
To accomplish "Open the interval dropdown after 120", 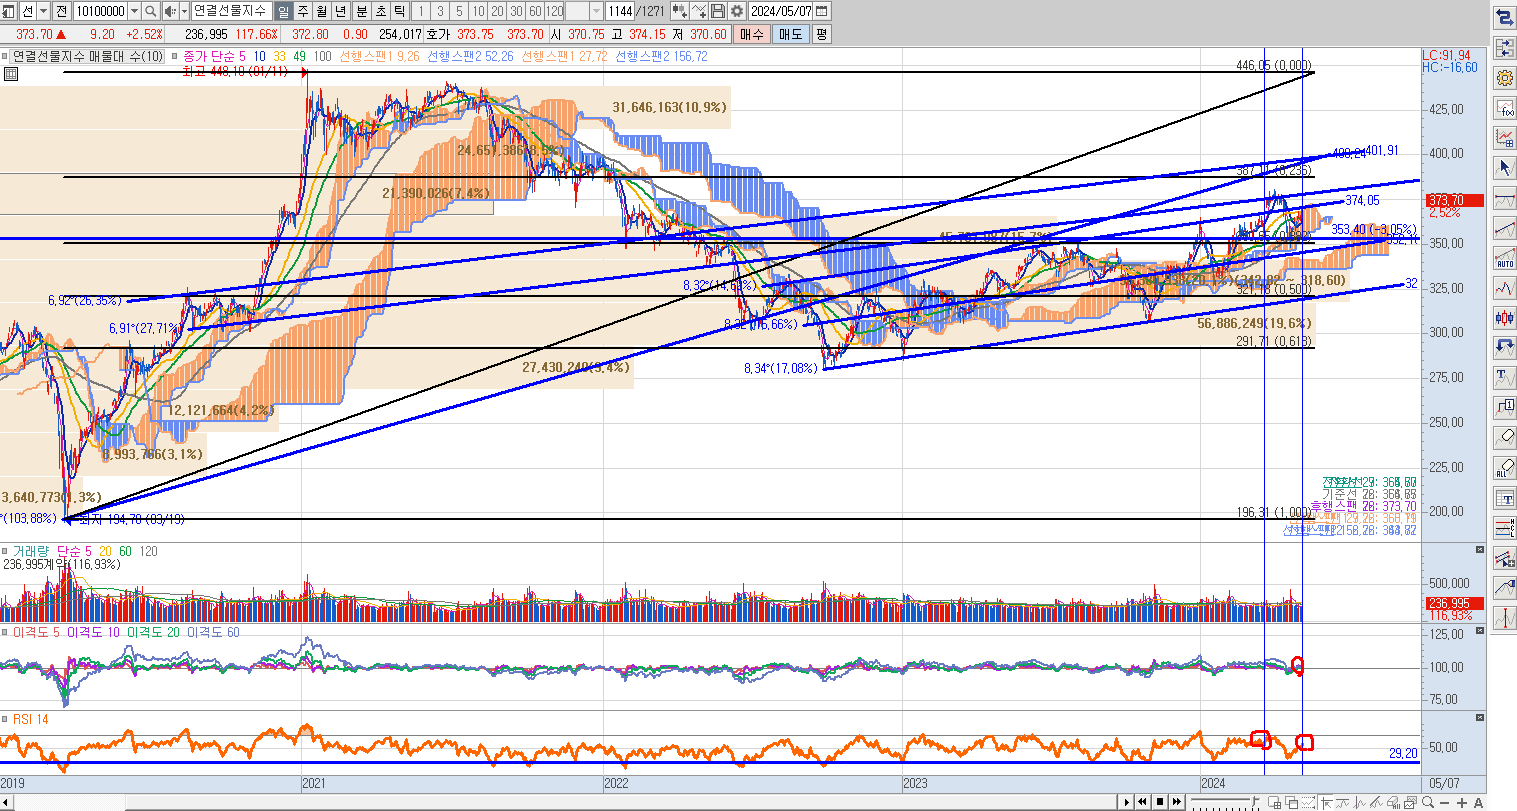I will [597, 11].
